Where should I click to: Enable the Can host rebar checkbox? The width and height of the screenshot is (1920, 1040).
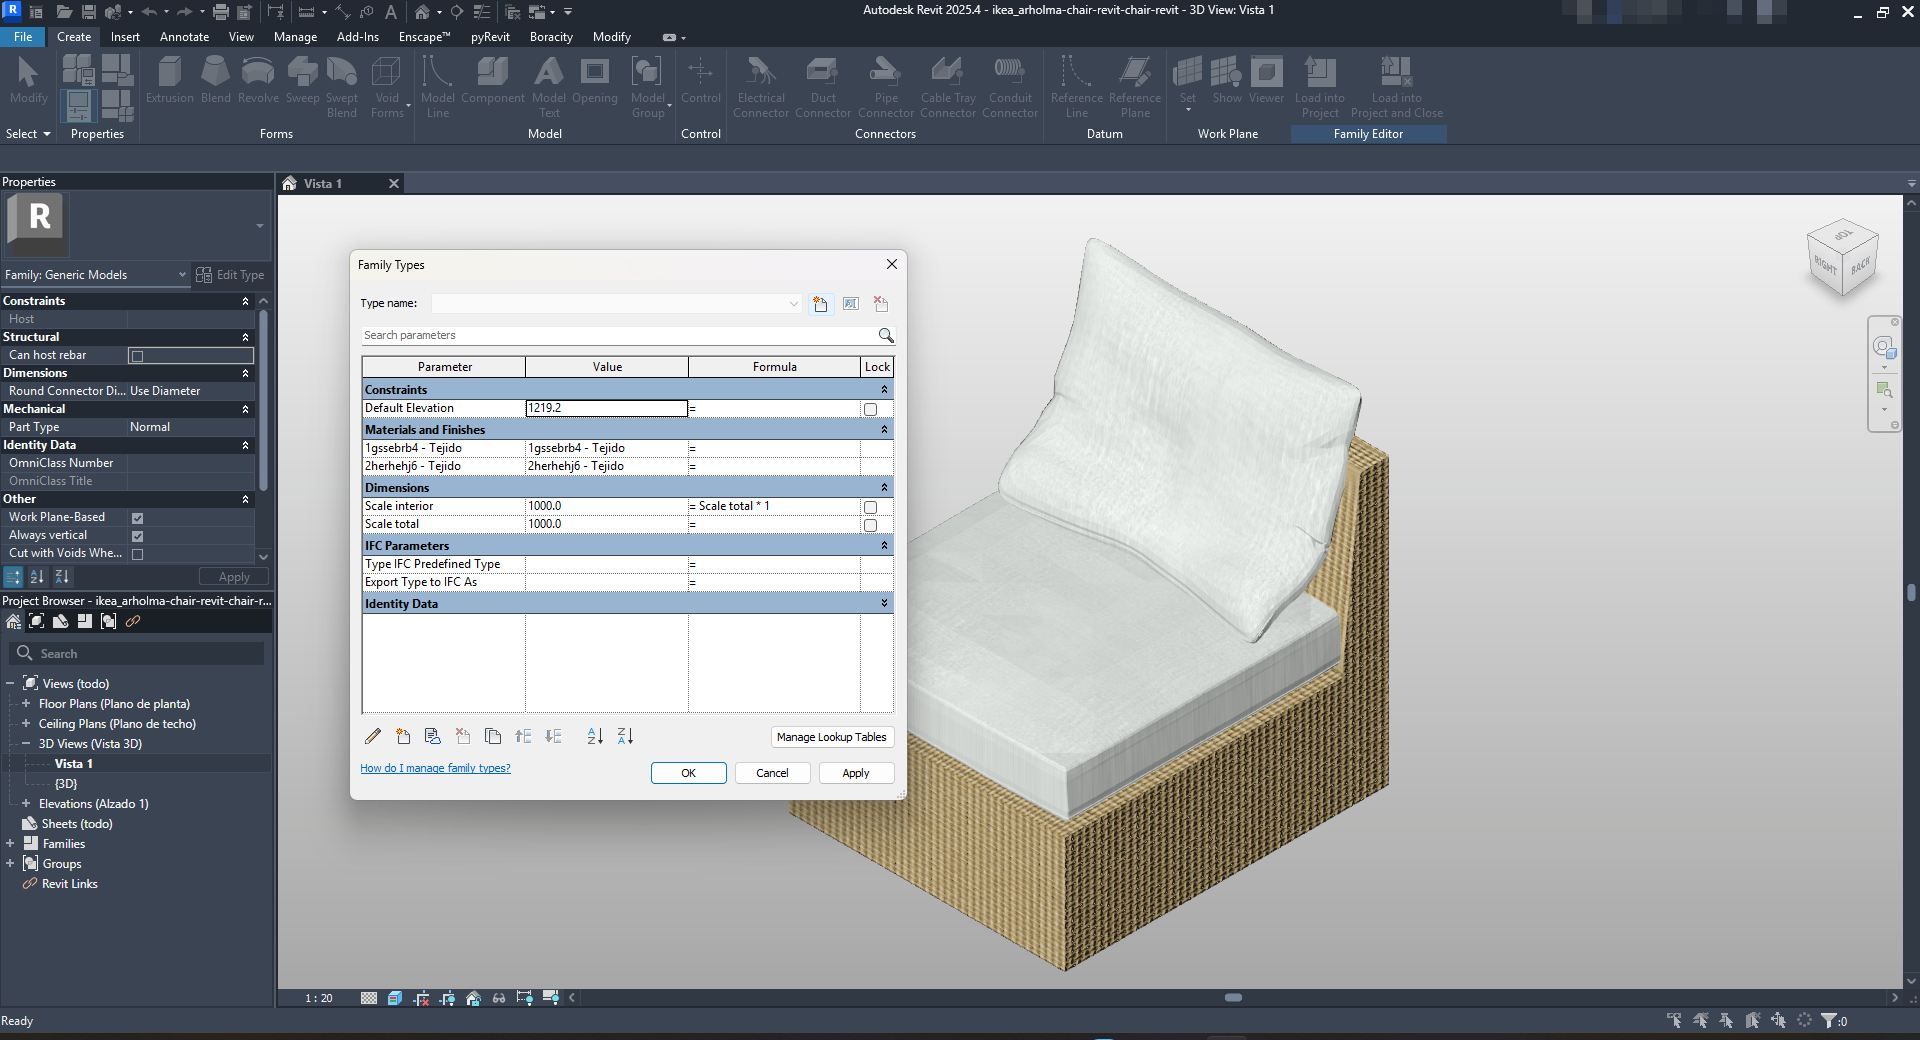pos(138,356)
